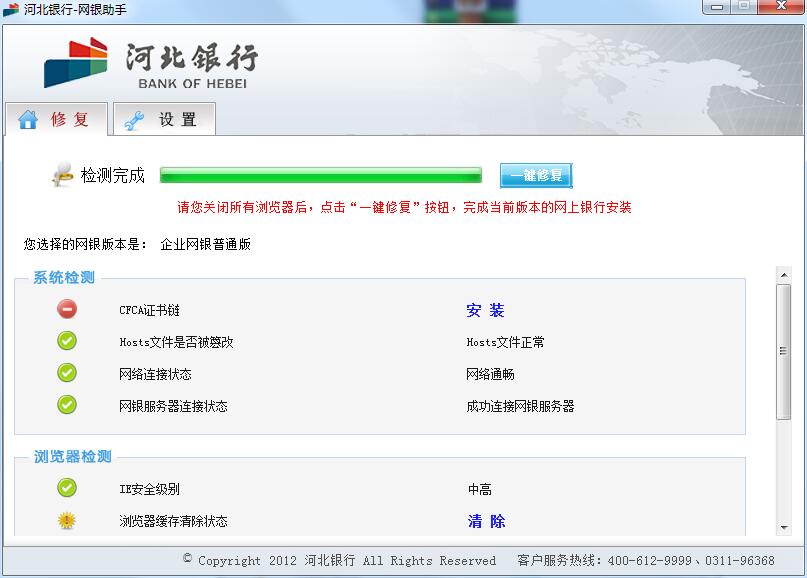Click the scrollbar up arrow
The width and height of the screenshot is (807, 578).
(x=784, y=275)
